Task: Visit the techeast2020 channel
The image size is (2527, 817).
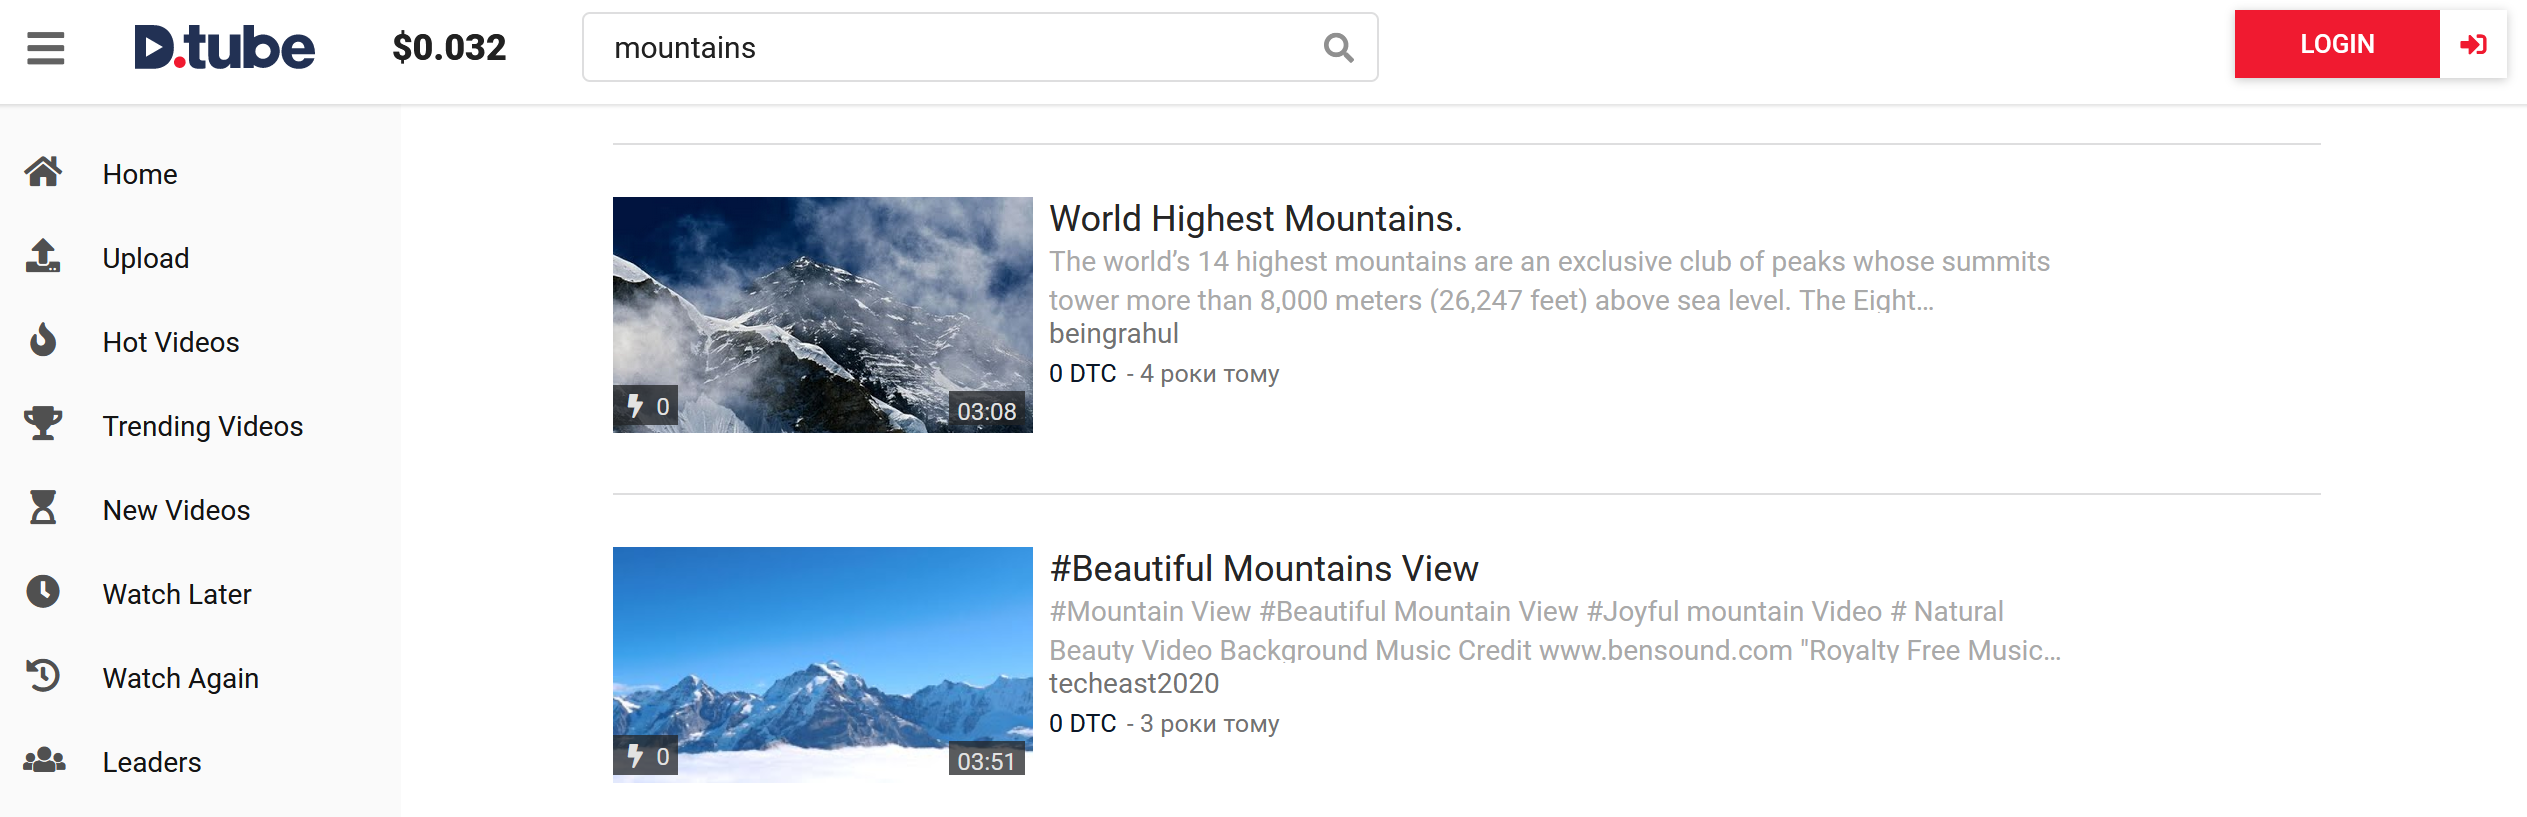Action: (x=1133, y=684)
